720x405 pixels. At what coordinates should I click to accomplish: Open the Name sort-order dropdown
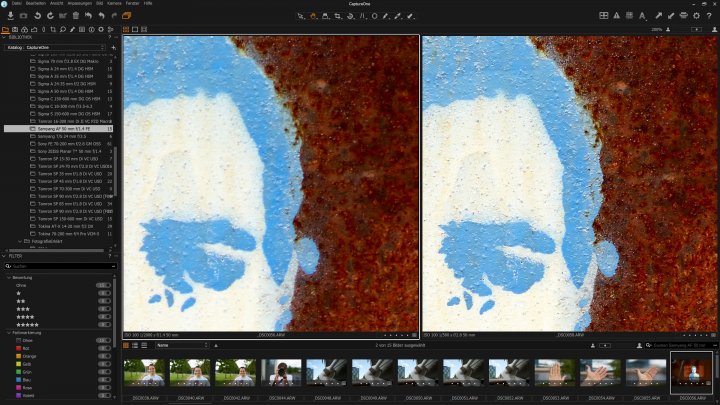(182, 345)
